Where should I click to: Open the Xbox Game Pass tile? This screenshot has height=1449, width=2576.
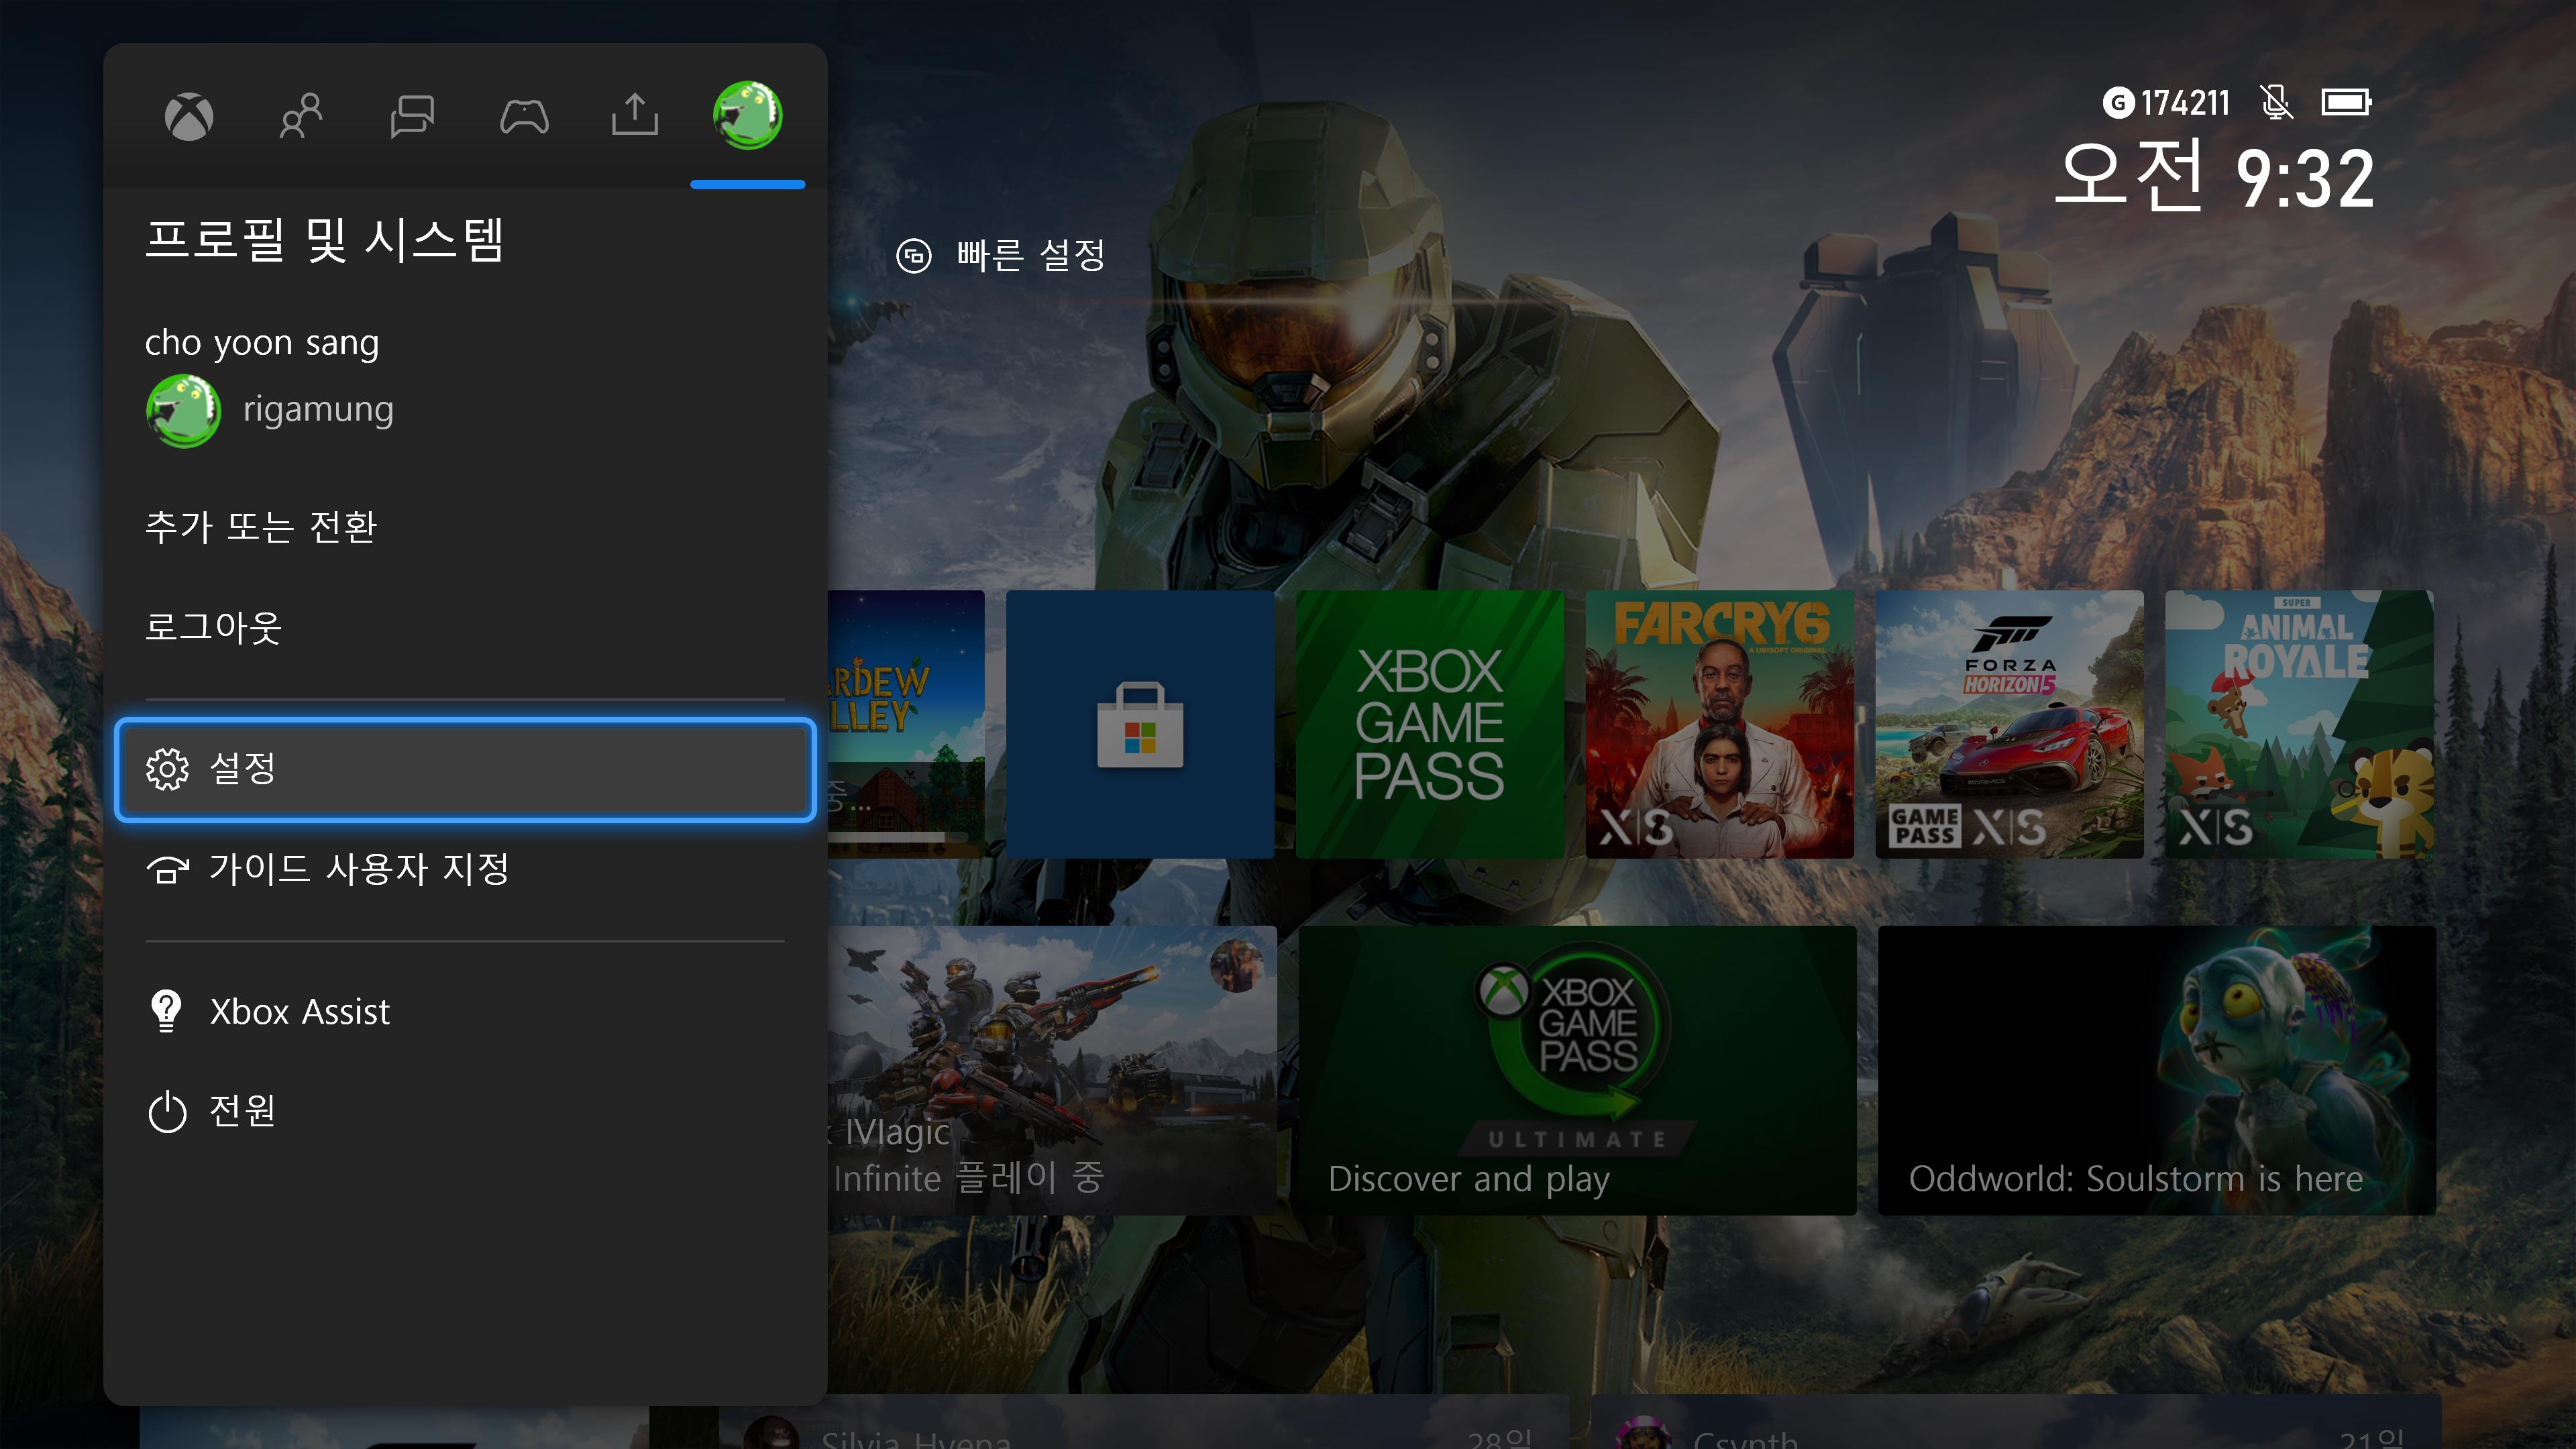tap(1430, 724)
